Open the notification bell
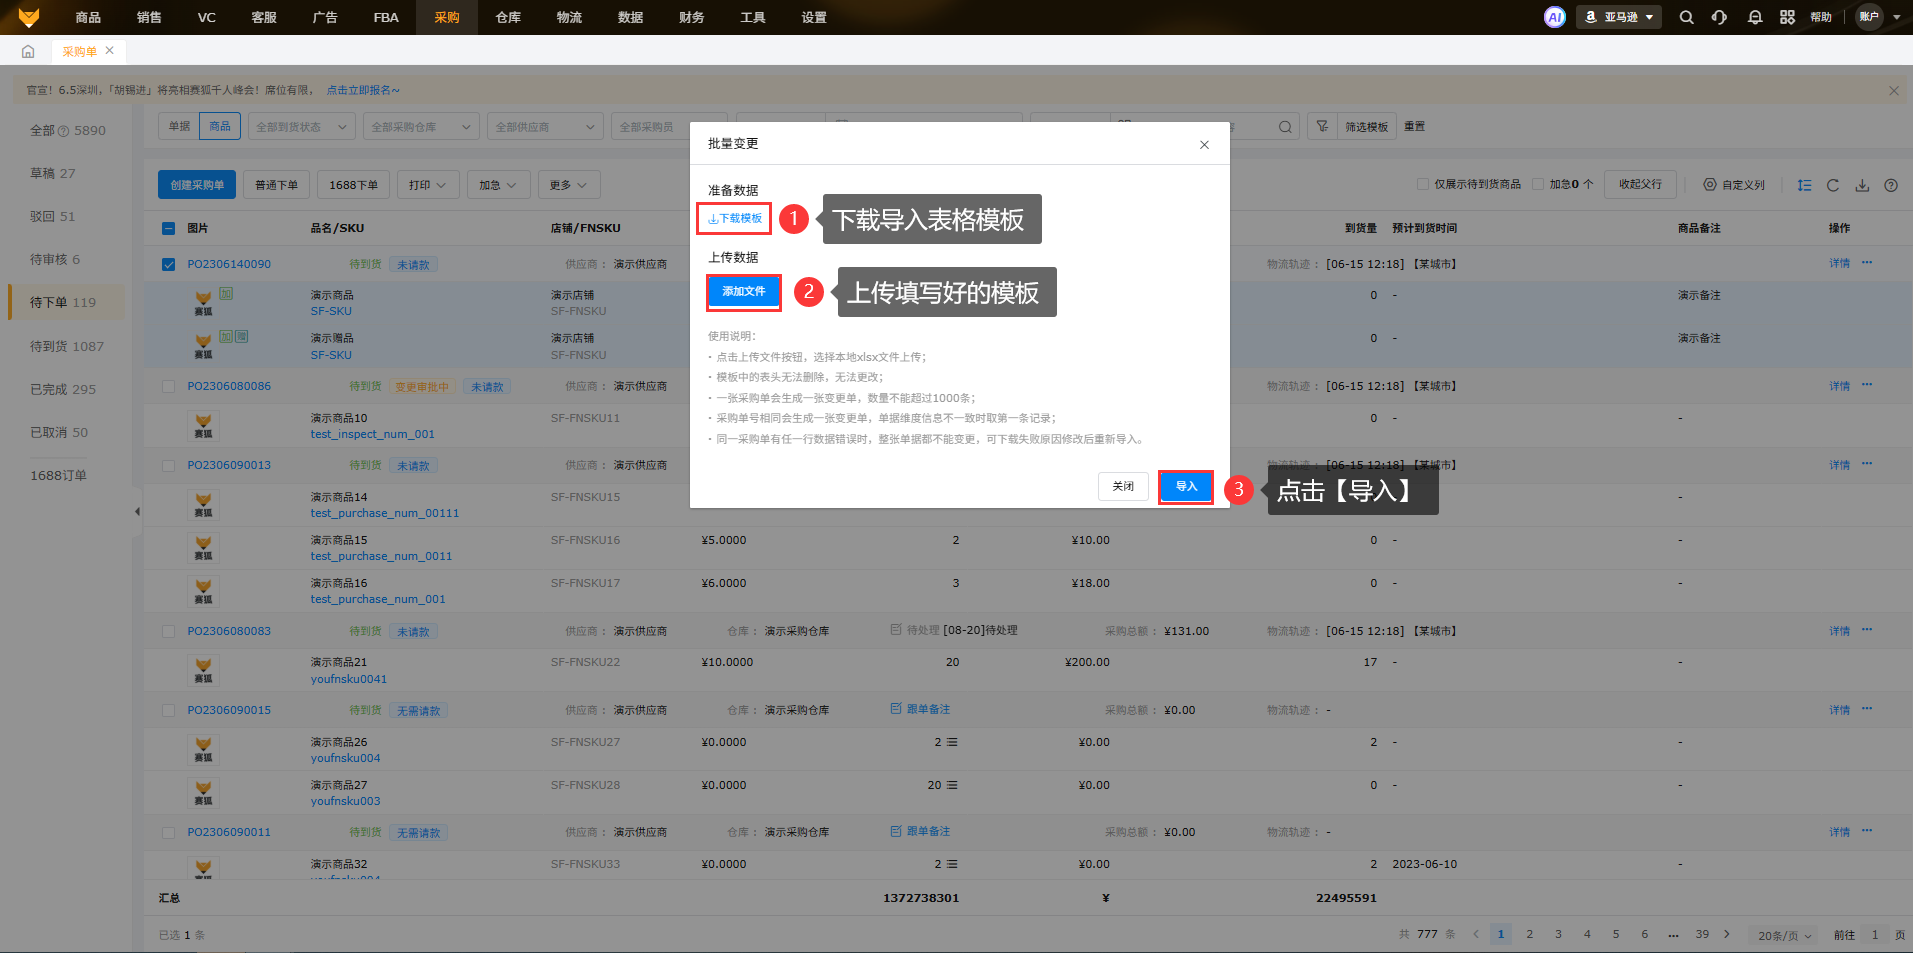Image resolution: width=1913 pixels, height=953 pixels. click(x=1754, y=17)
